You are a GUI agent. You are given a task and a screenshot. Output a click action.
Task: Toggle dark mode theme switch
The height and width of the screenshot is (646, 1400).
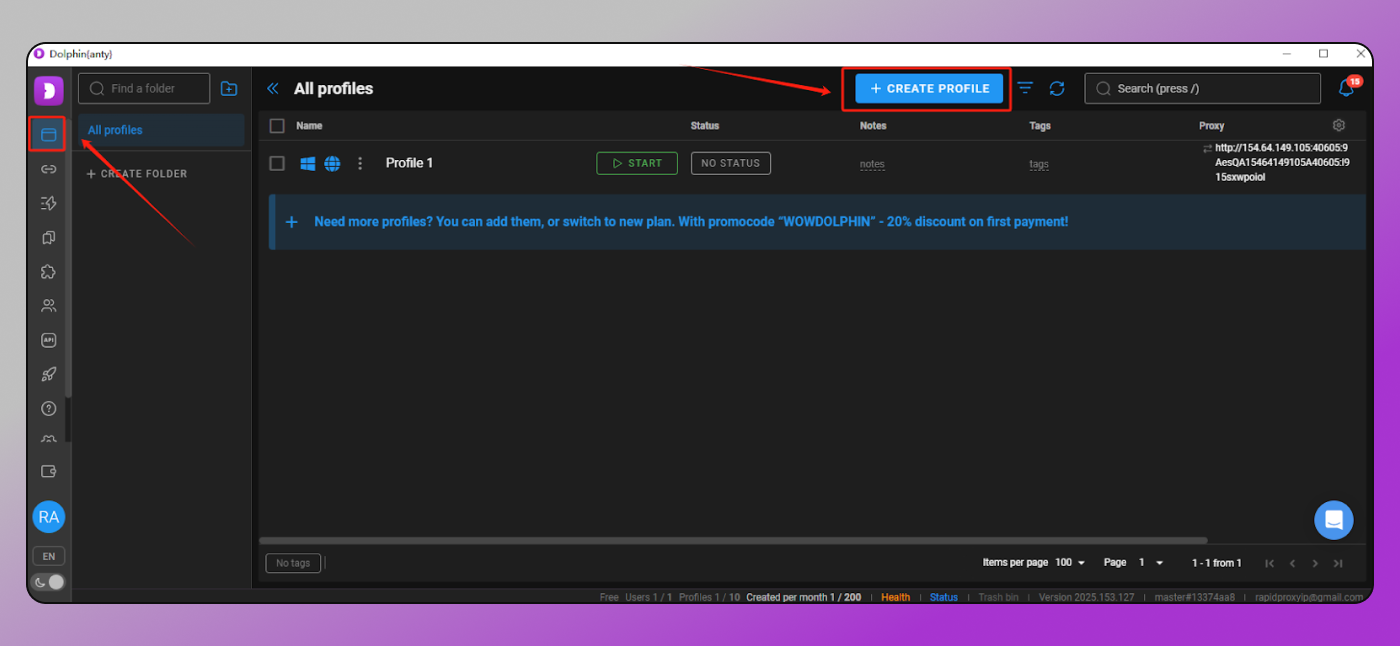49,582
